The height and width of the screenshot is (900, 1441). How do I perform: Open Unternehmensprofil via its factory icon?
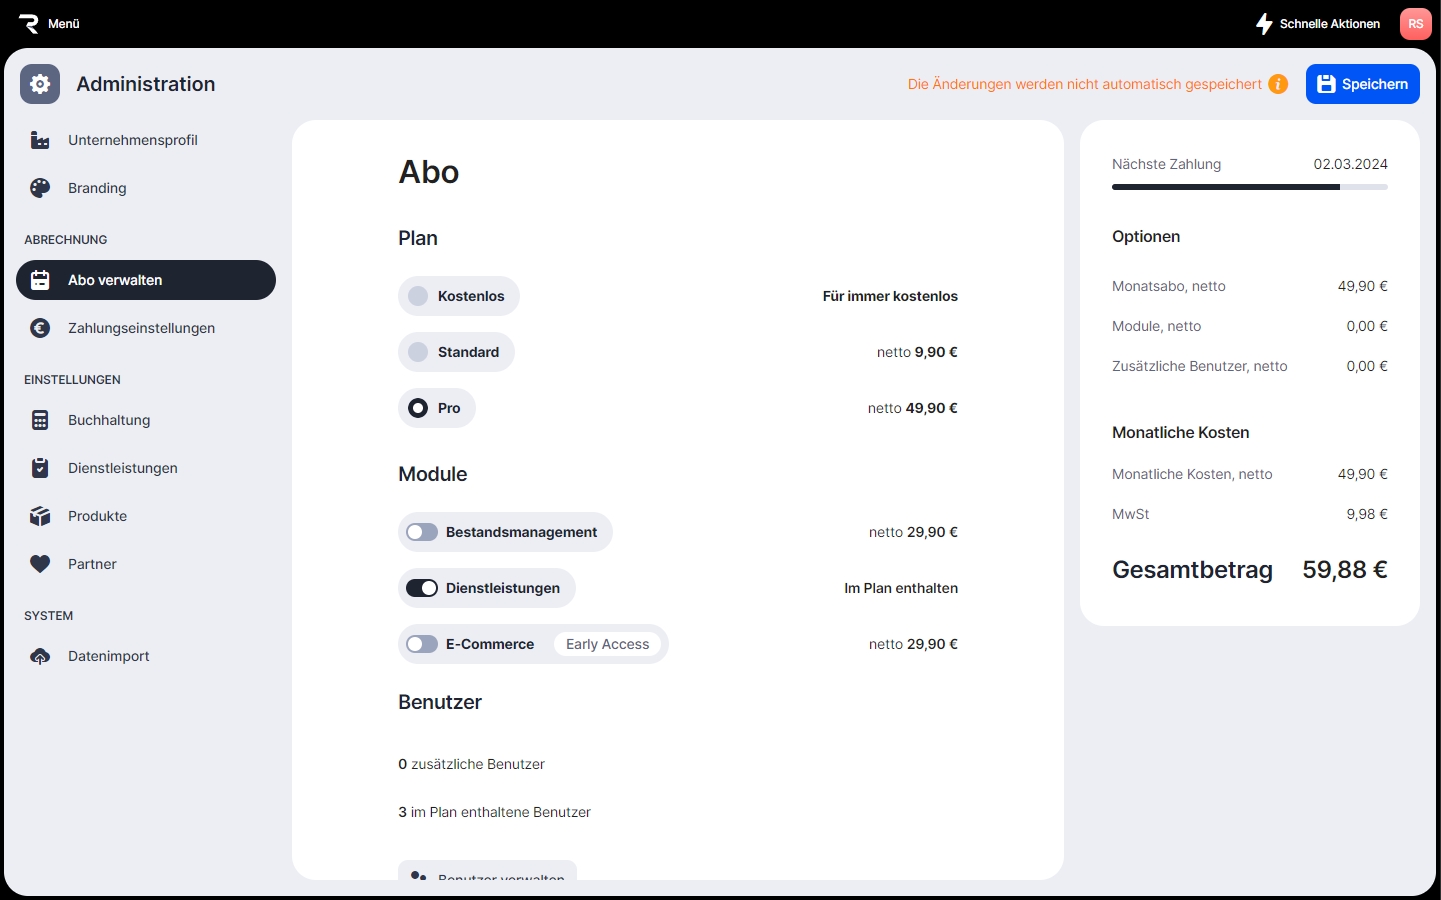point(40,140)
